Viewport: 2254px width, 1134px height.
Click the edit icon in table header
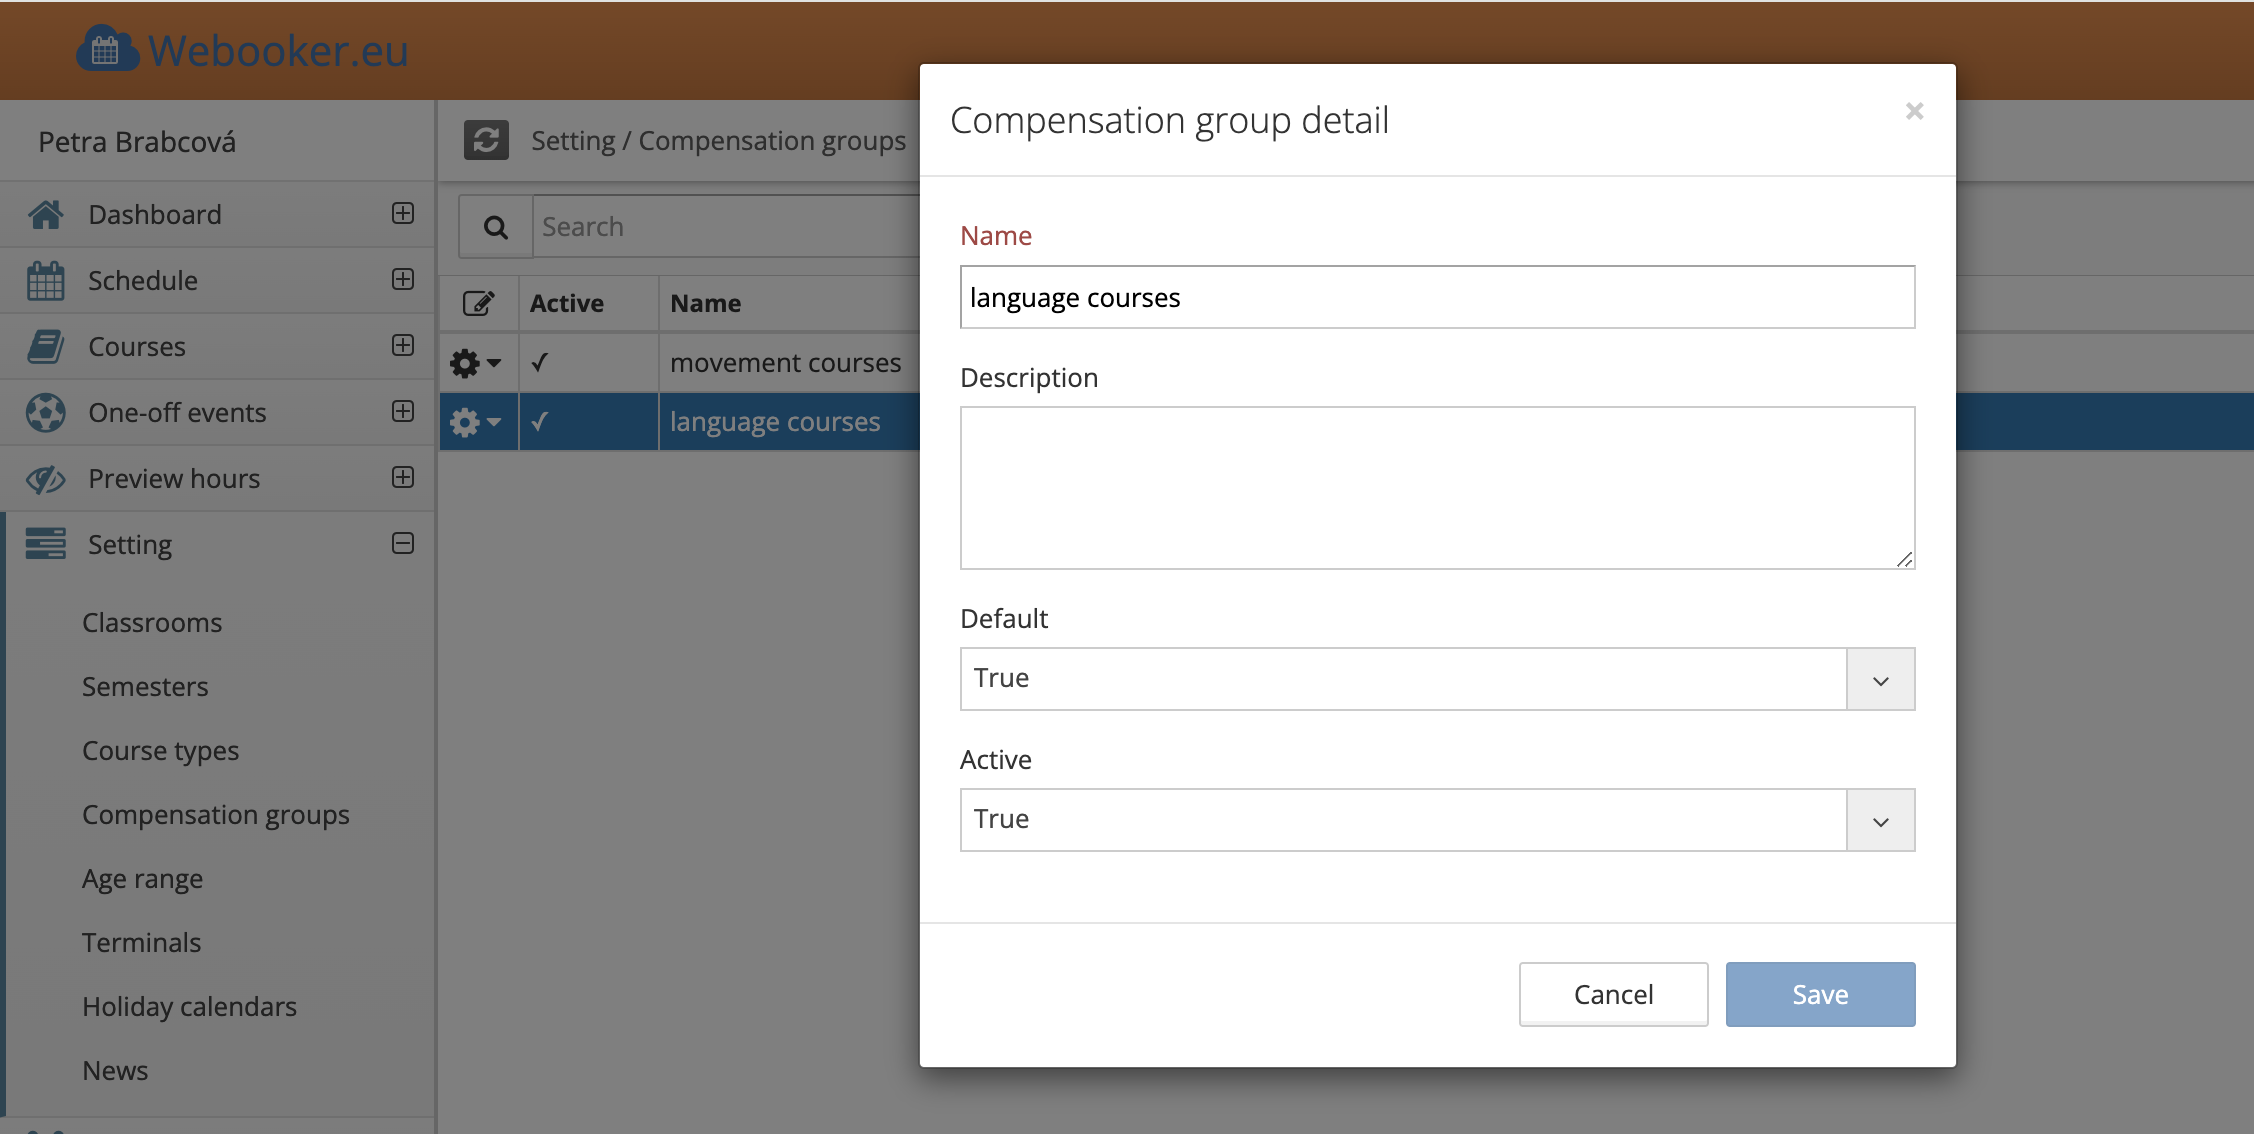click(x=478, y=303)
